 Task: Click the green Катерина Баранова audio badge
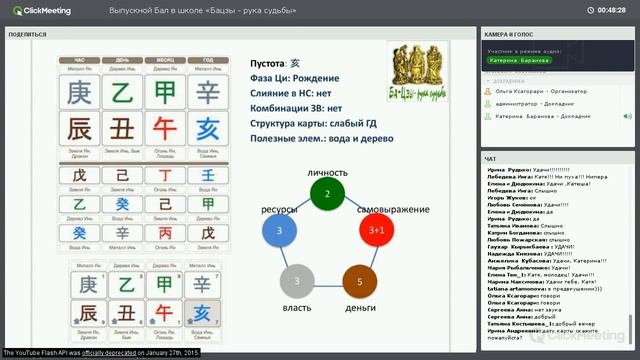click(519, 60)
